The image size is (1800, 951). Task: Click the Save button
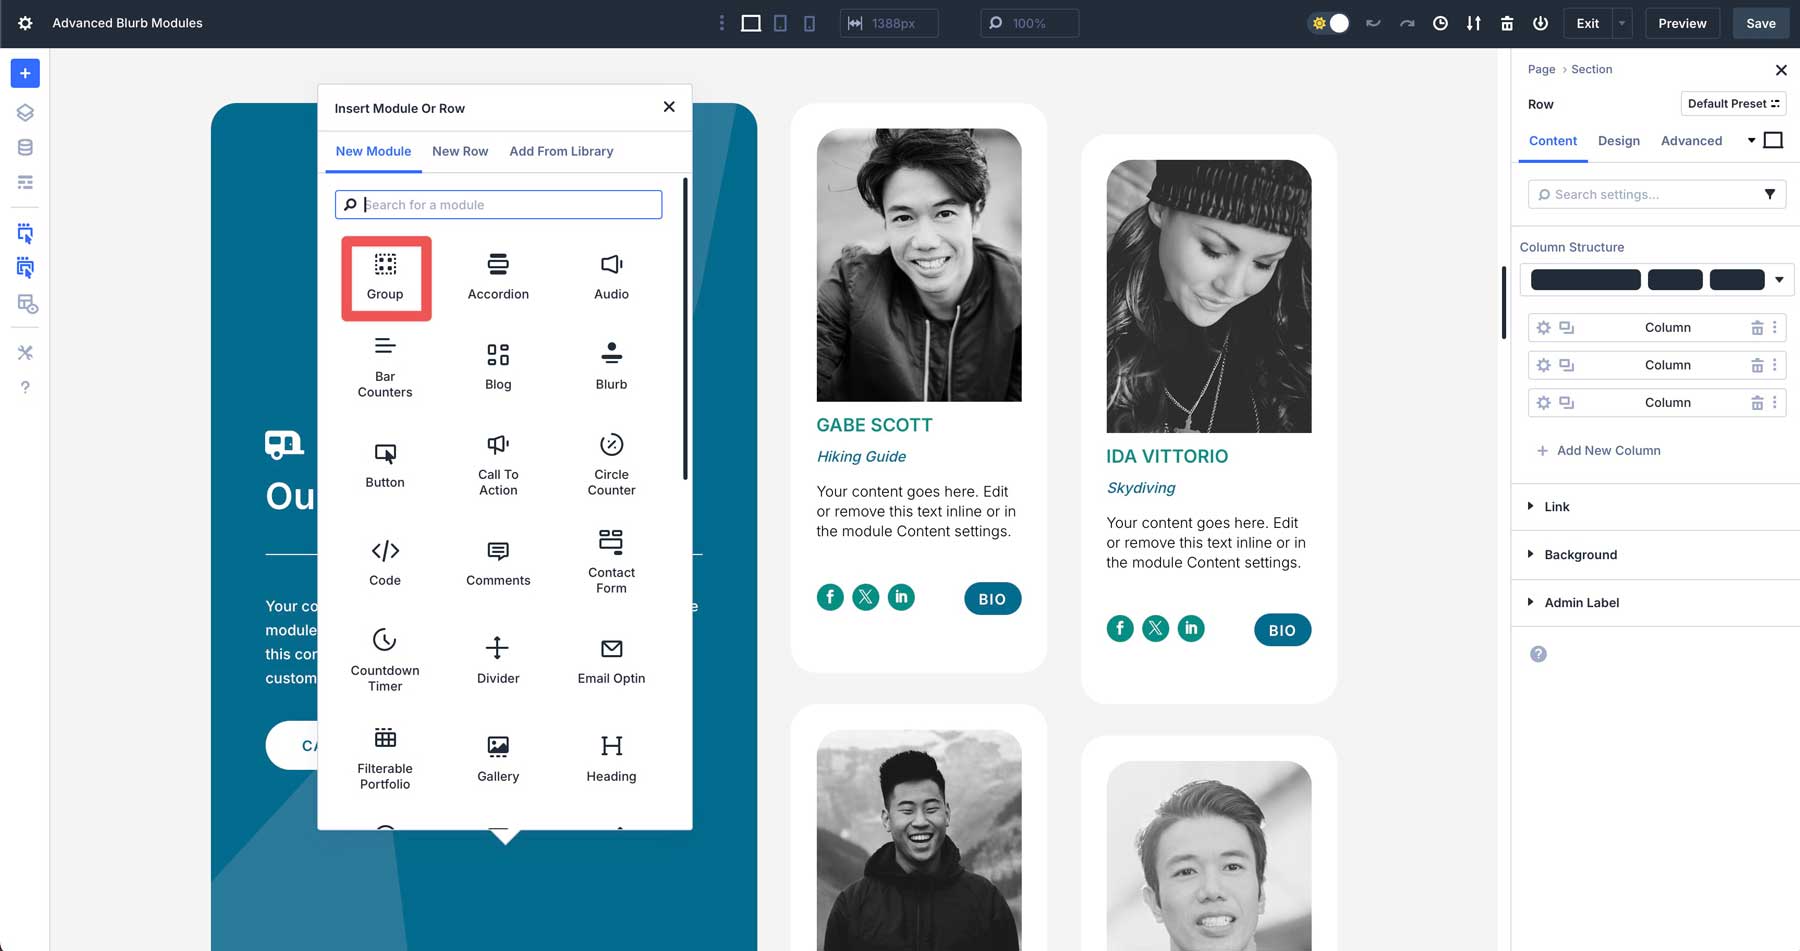pos(1760,22)
